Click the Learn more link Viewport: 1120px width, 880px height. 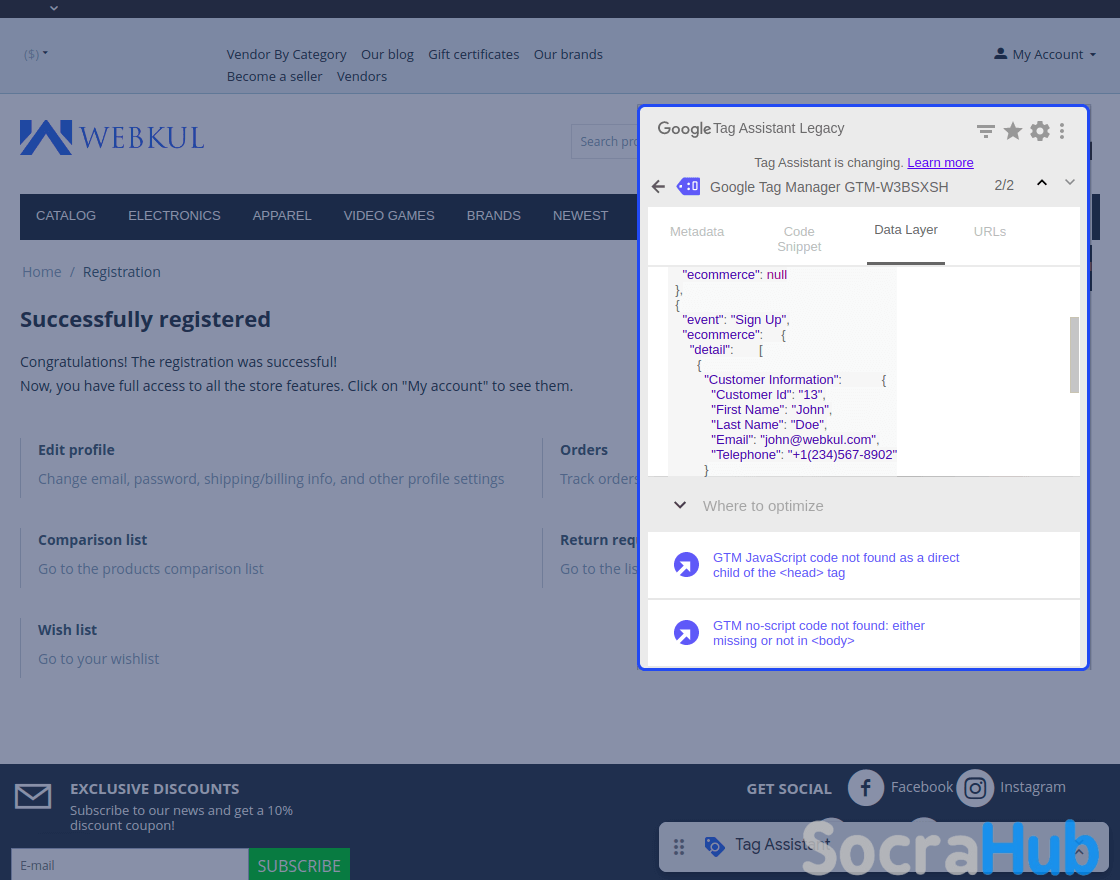(x=940, y=163)
